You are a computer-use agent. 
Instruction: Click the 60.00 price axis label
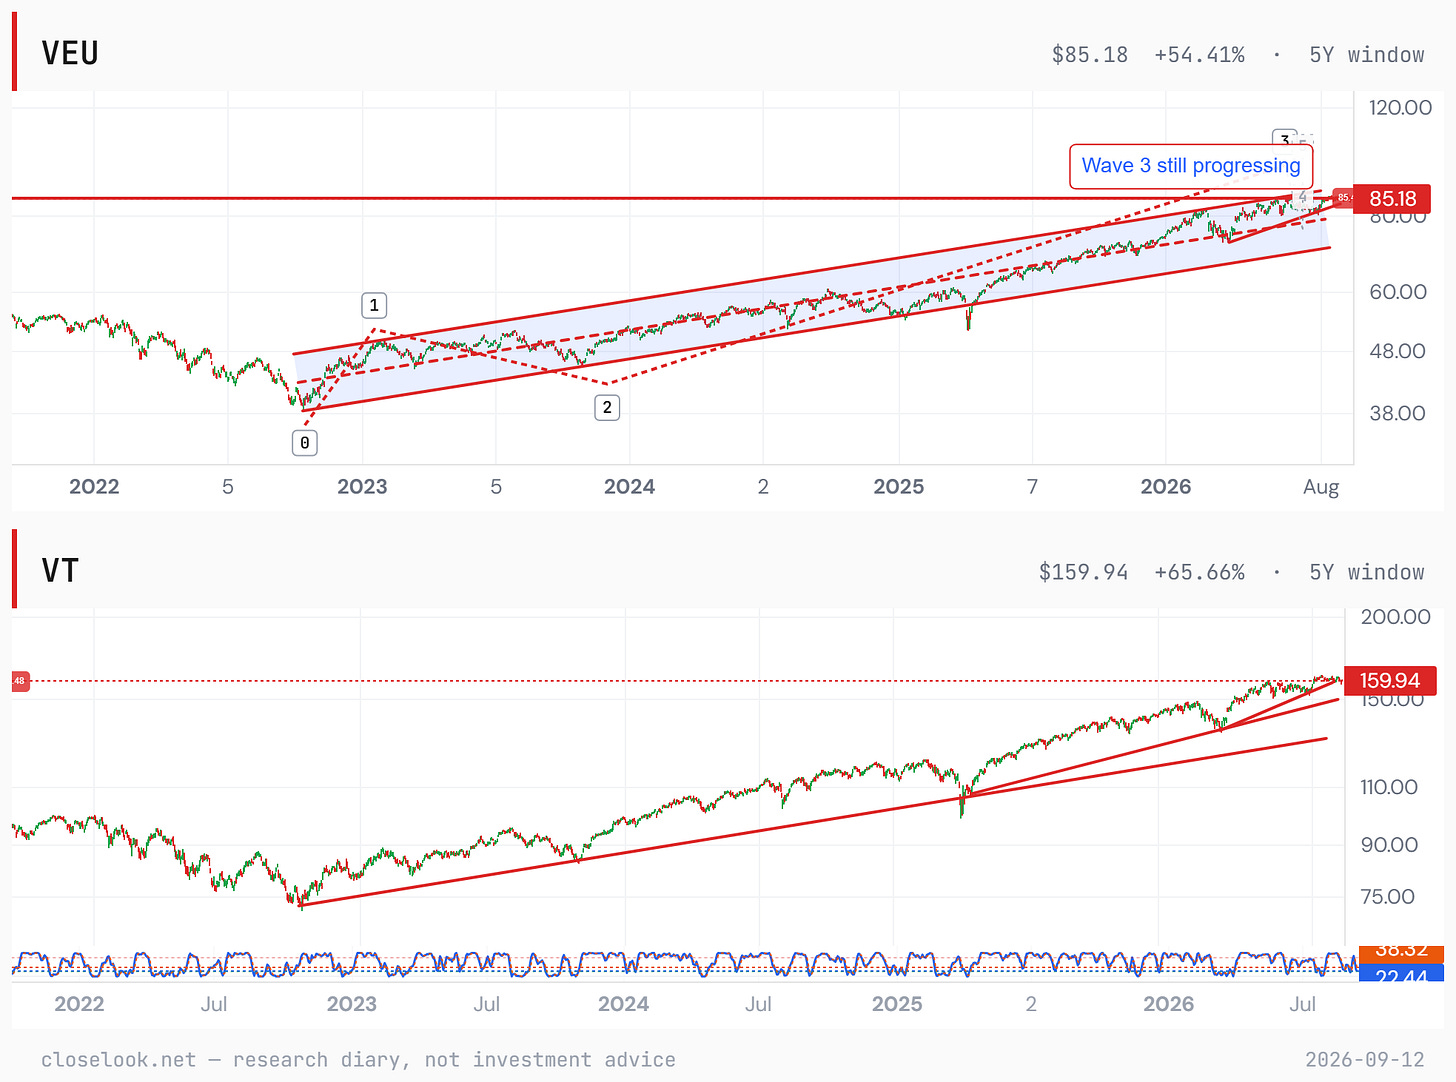coord(1398,292)
